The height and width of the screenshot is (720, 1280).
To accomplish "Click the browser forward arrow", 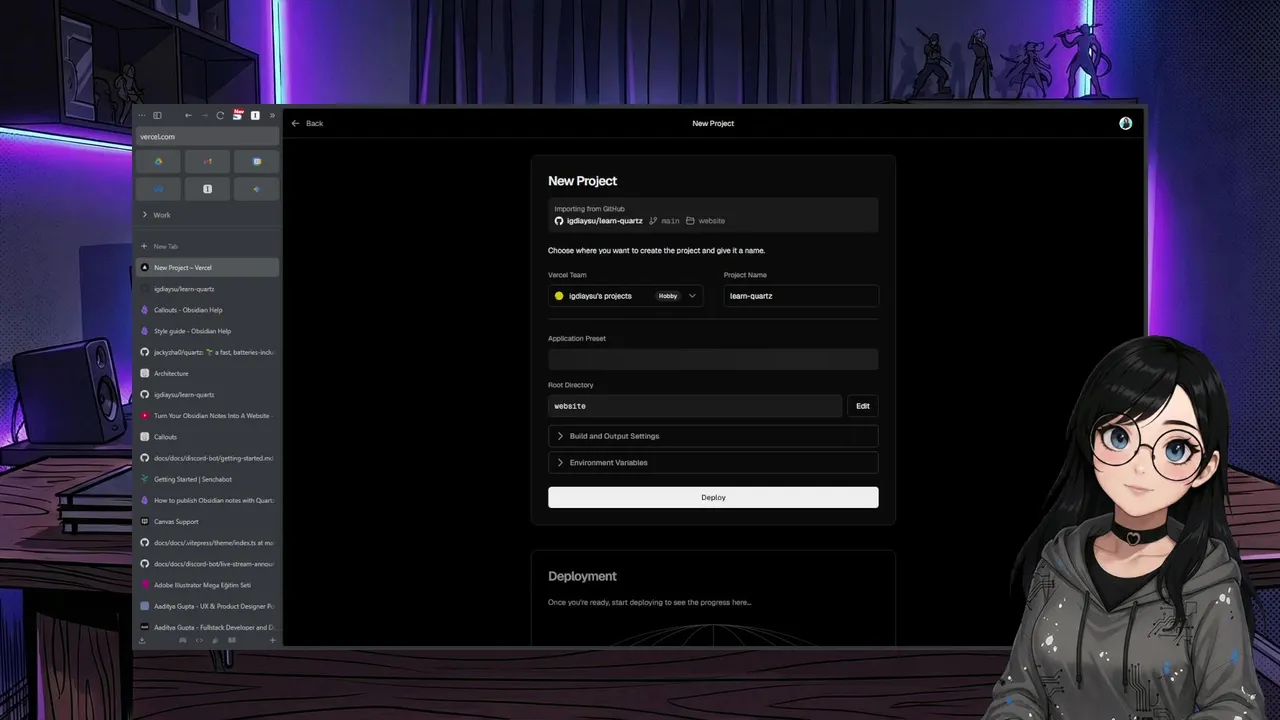I will coord(204,115).
